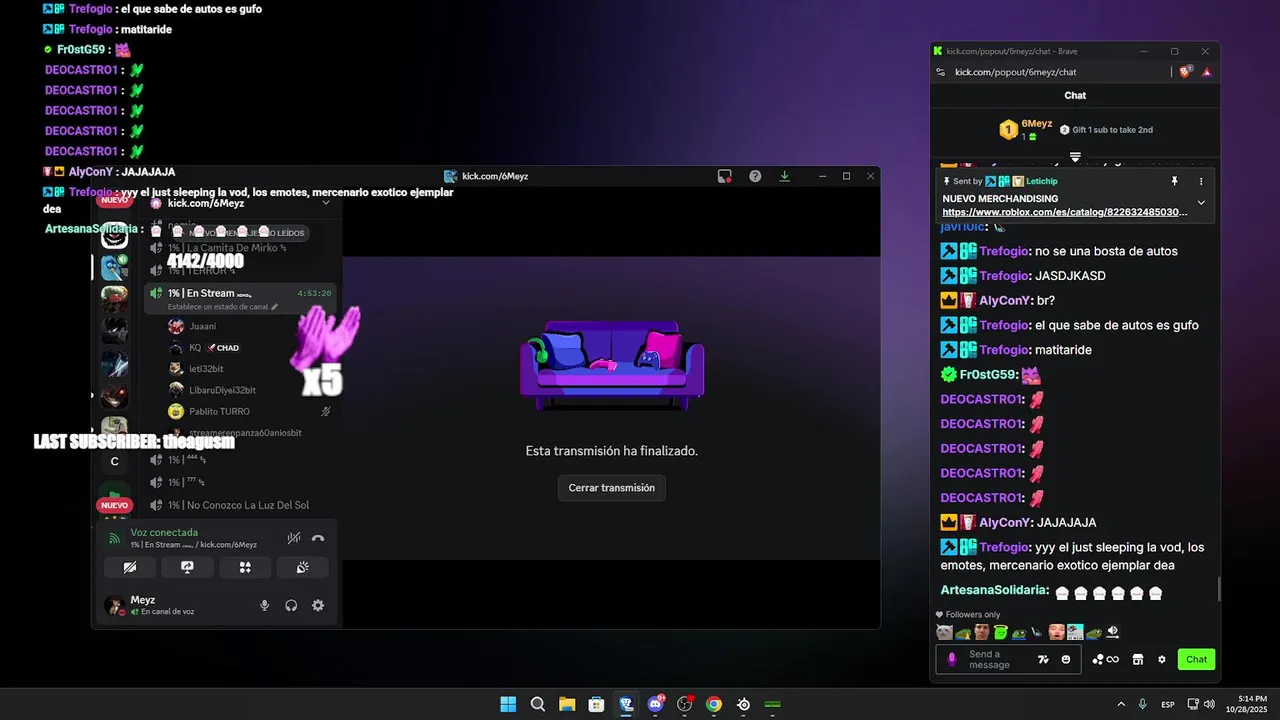Open 6Meyz top gifter entry

pyautogui.click(x=1026, y=129)
